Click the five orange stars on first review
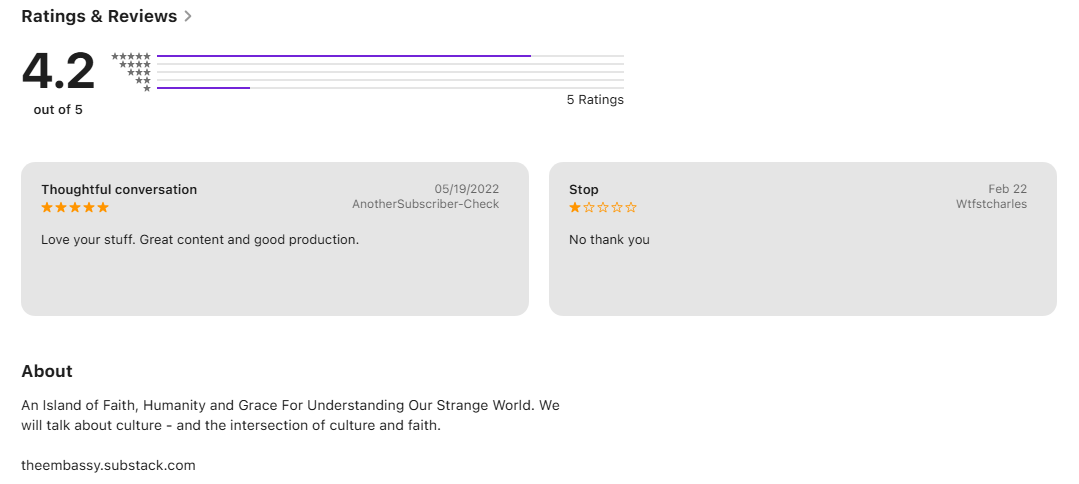The height and width of the screenshot is (484, 1079). point(75,207)
